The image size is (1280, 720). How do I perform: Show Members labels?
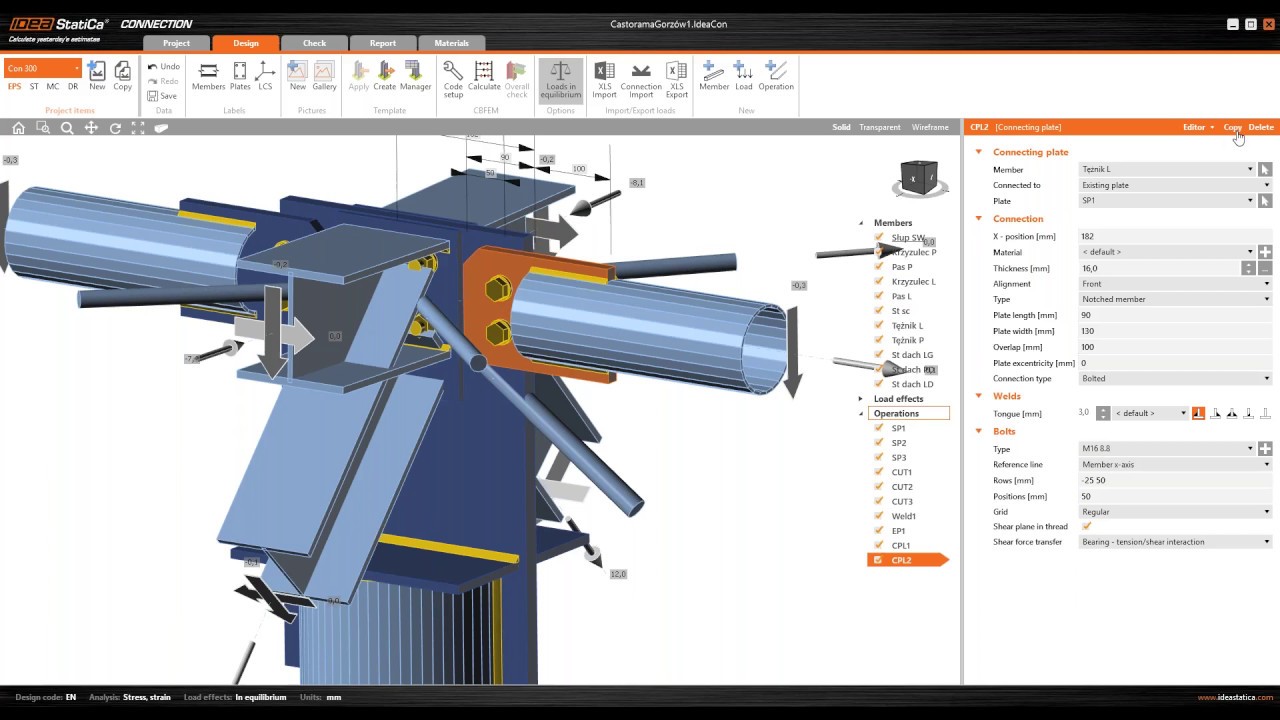click(x=208, y=76)
